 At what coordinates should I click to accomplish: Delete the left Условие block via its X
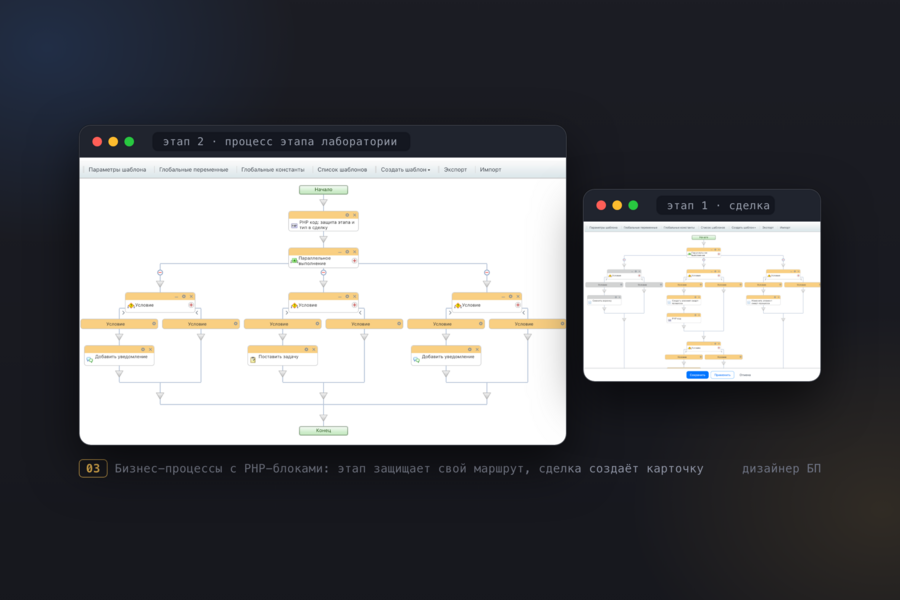(191, 296)
